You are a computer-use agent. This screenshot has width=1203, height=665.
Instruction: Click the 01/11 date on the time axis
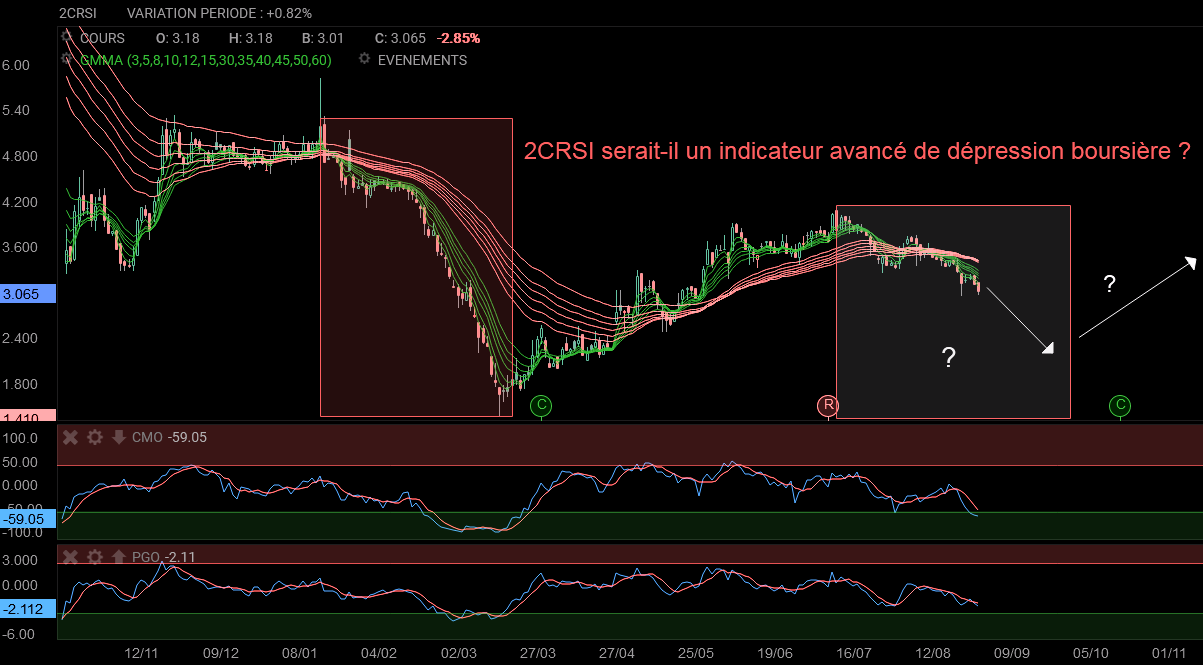pyautogui.click(x=1170, y=652)
